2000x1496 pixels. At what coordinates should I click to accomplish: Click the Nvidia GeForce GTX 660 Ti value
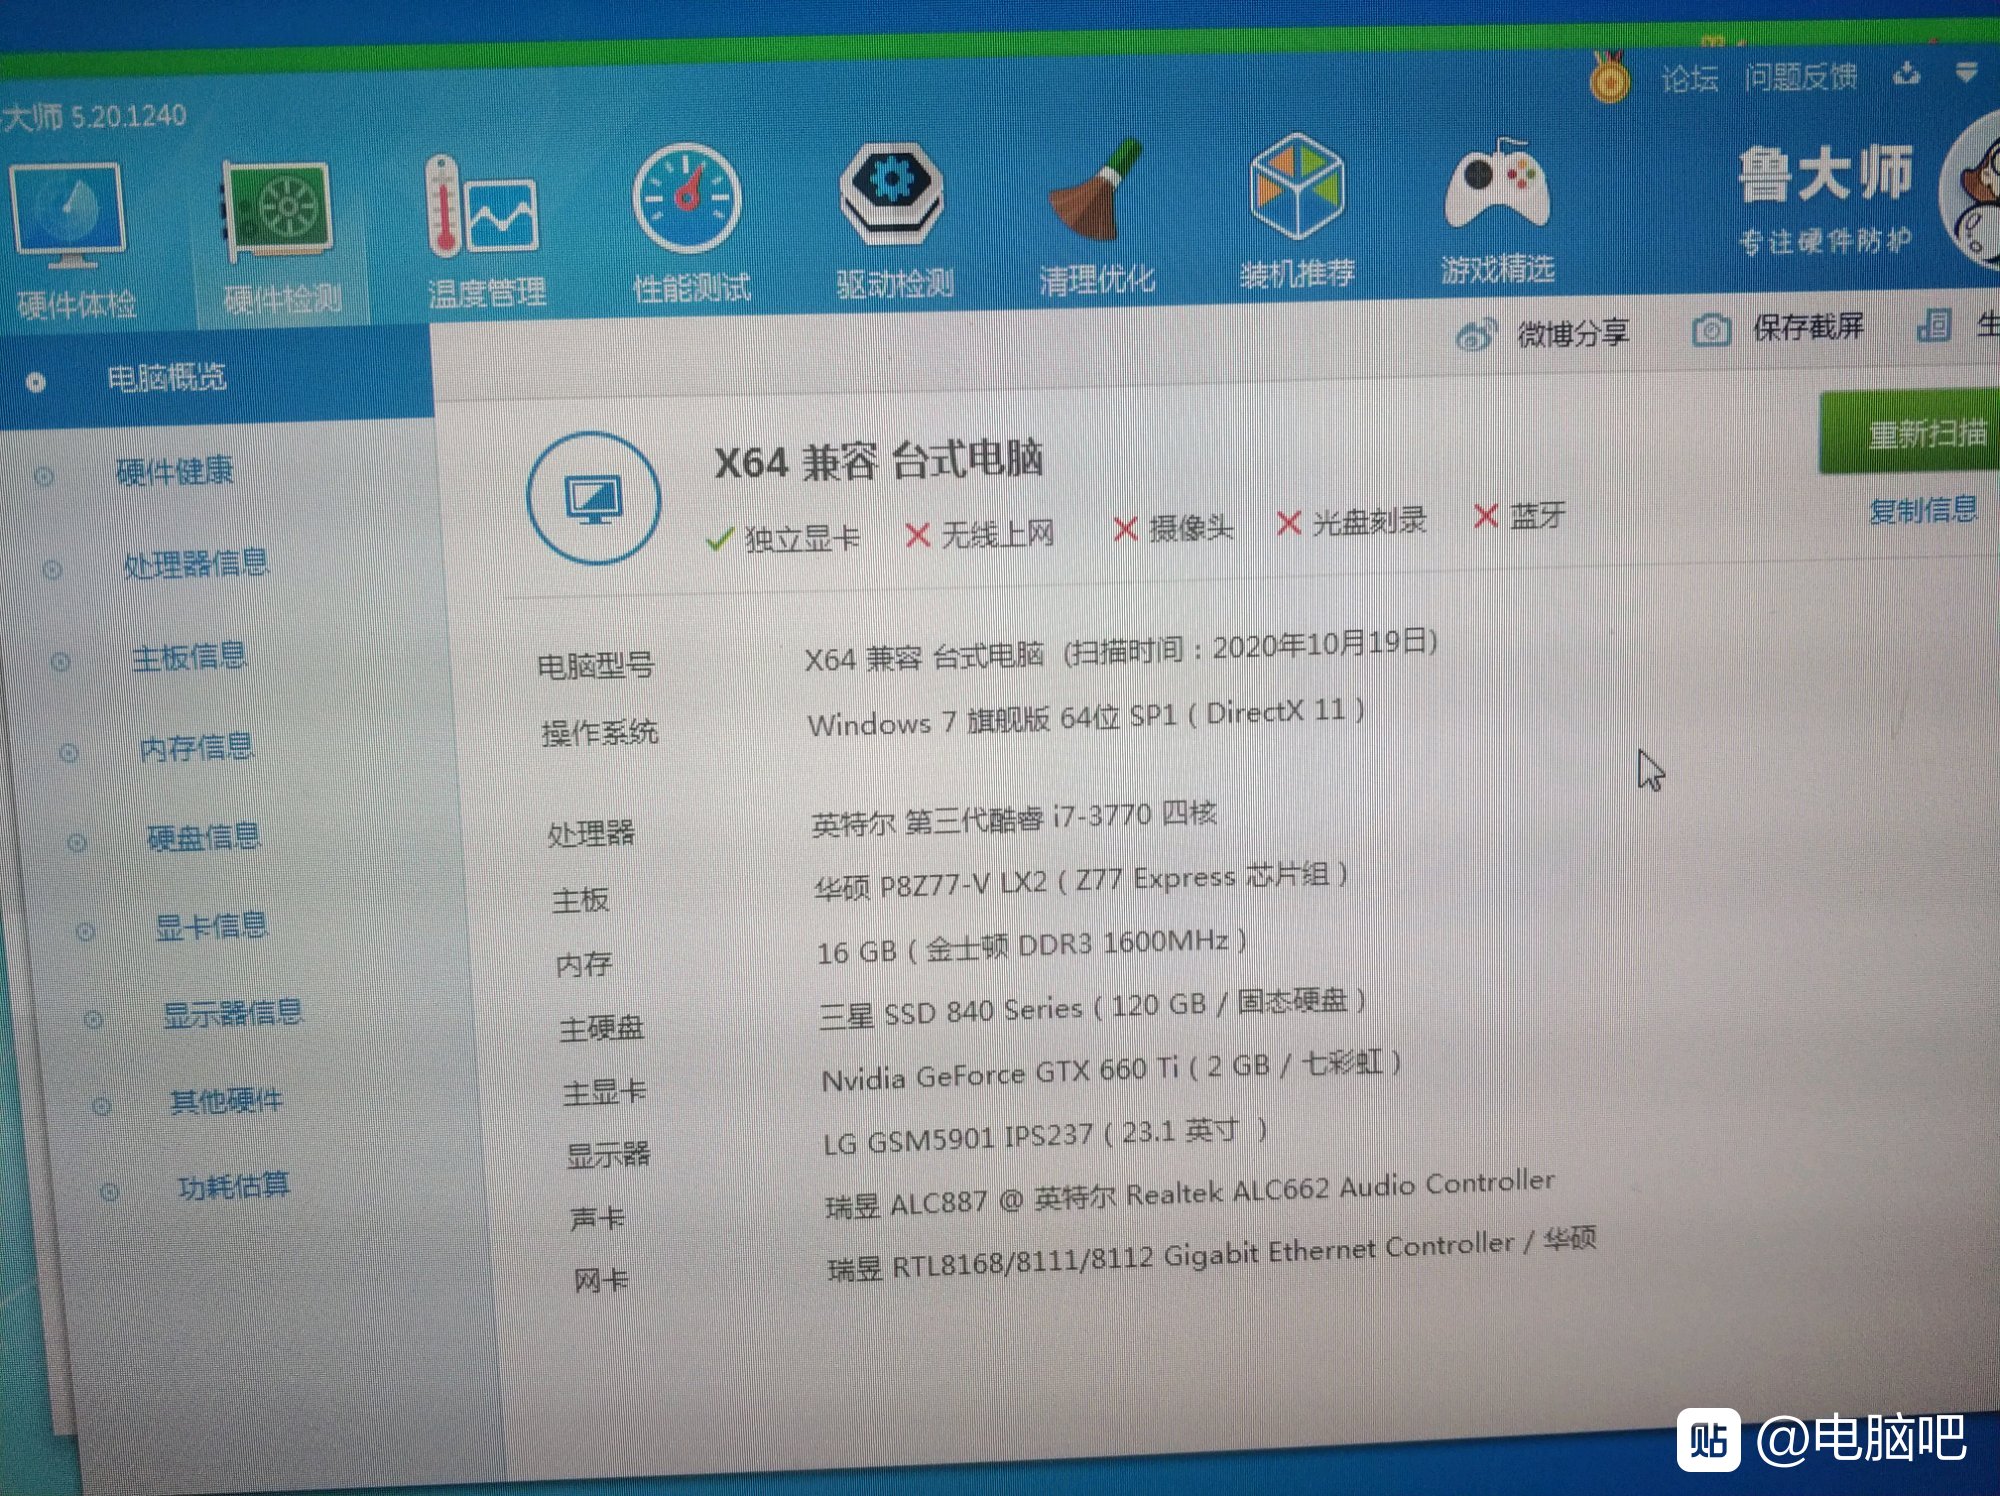(x=1111, y=1070)
